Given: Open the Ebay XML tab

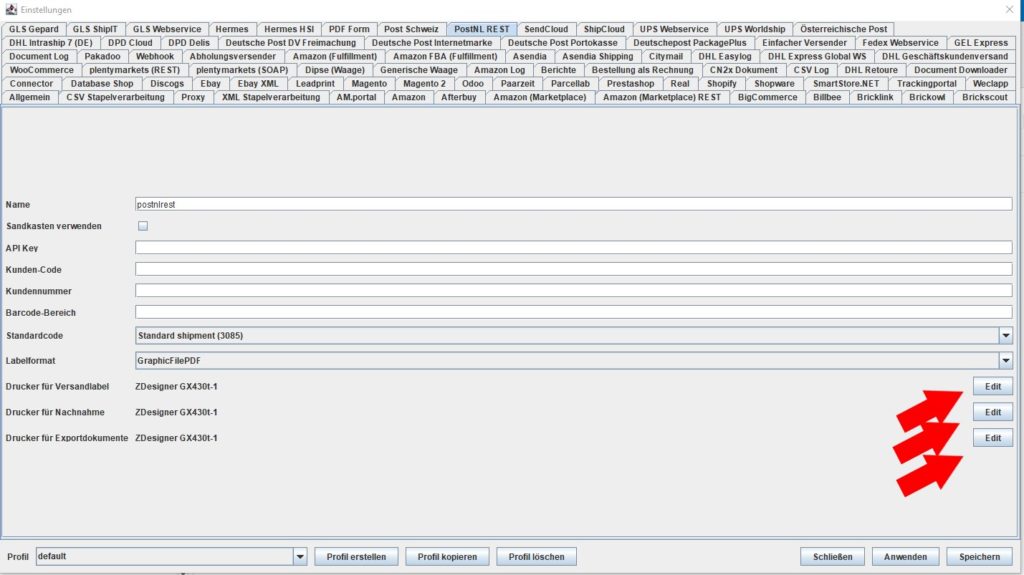Looking at the screenshot, I should [258, 84].
